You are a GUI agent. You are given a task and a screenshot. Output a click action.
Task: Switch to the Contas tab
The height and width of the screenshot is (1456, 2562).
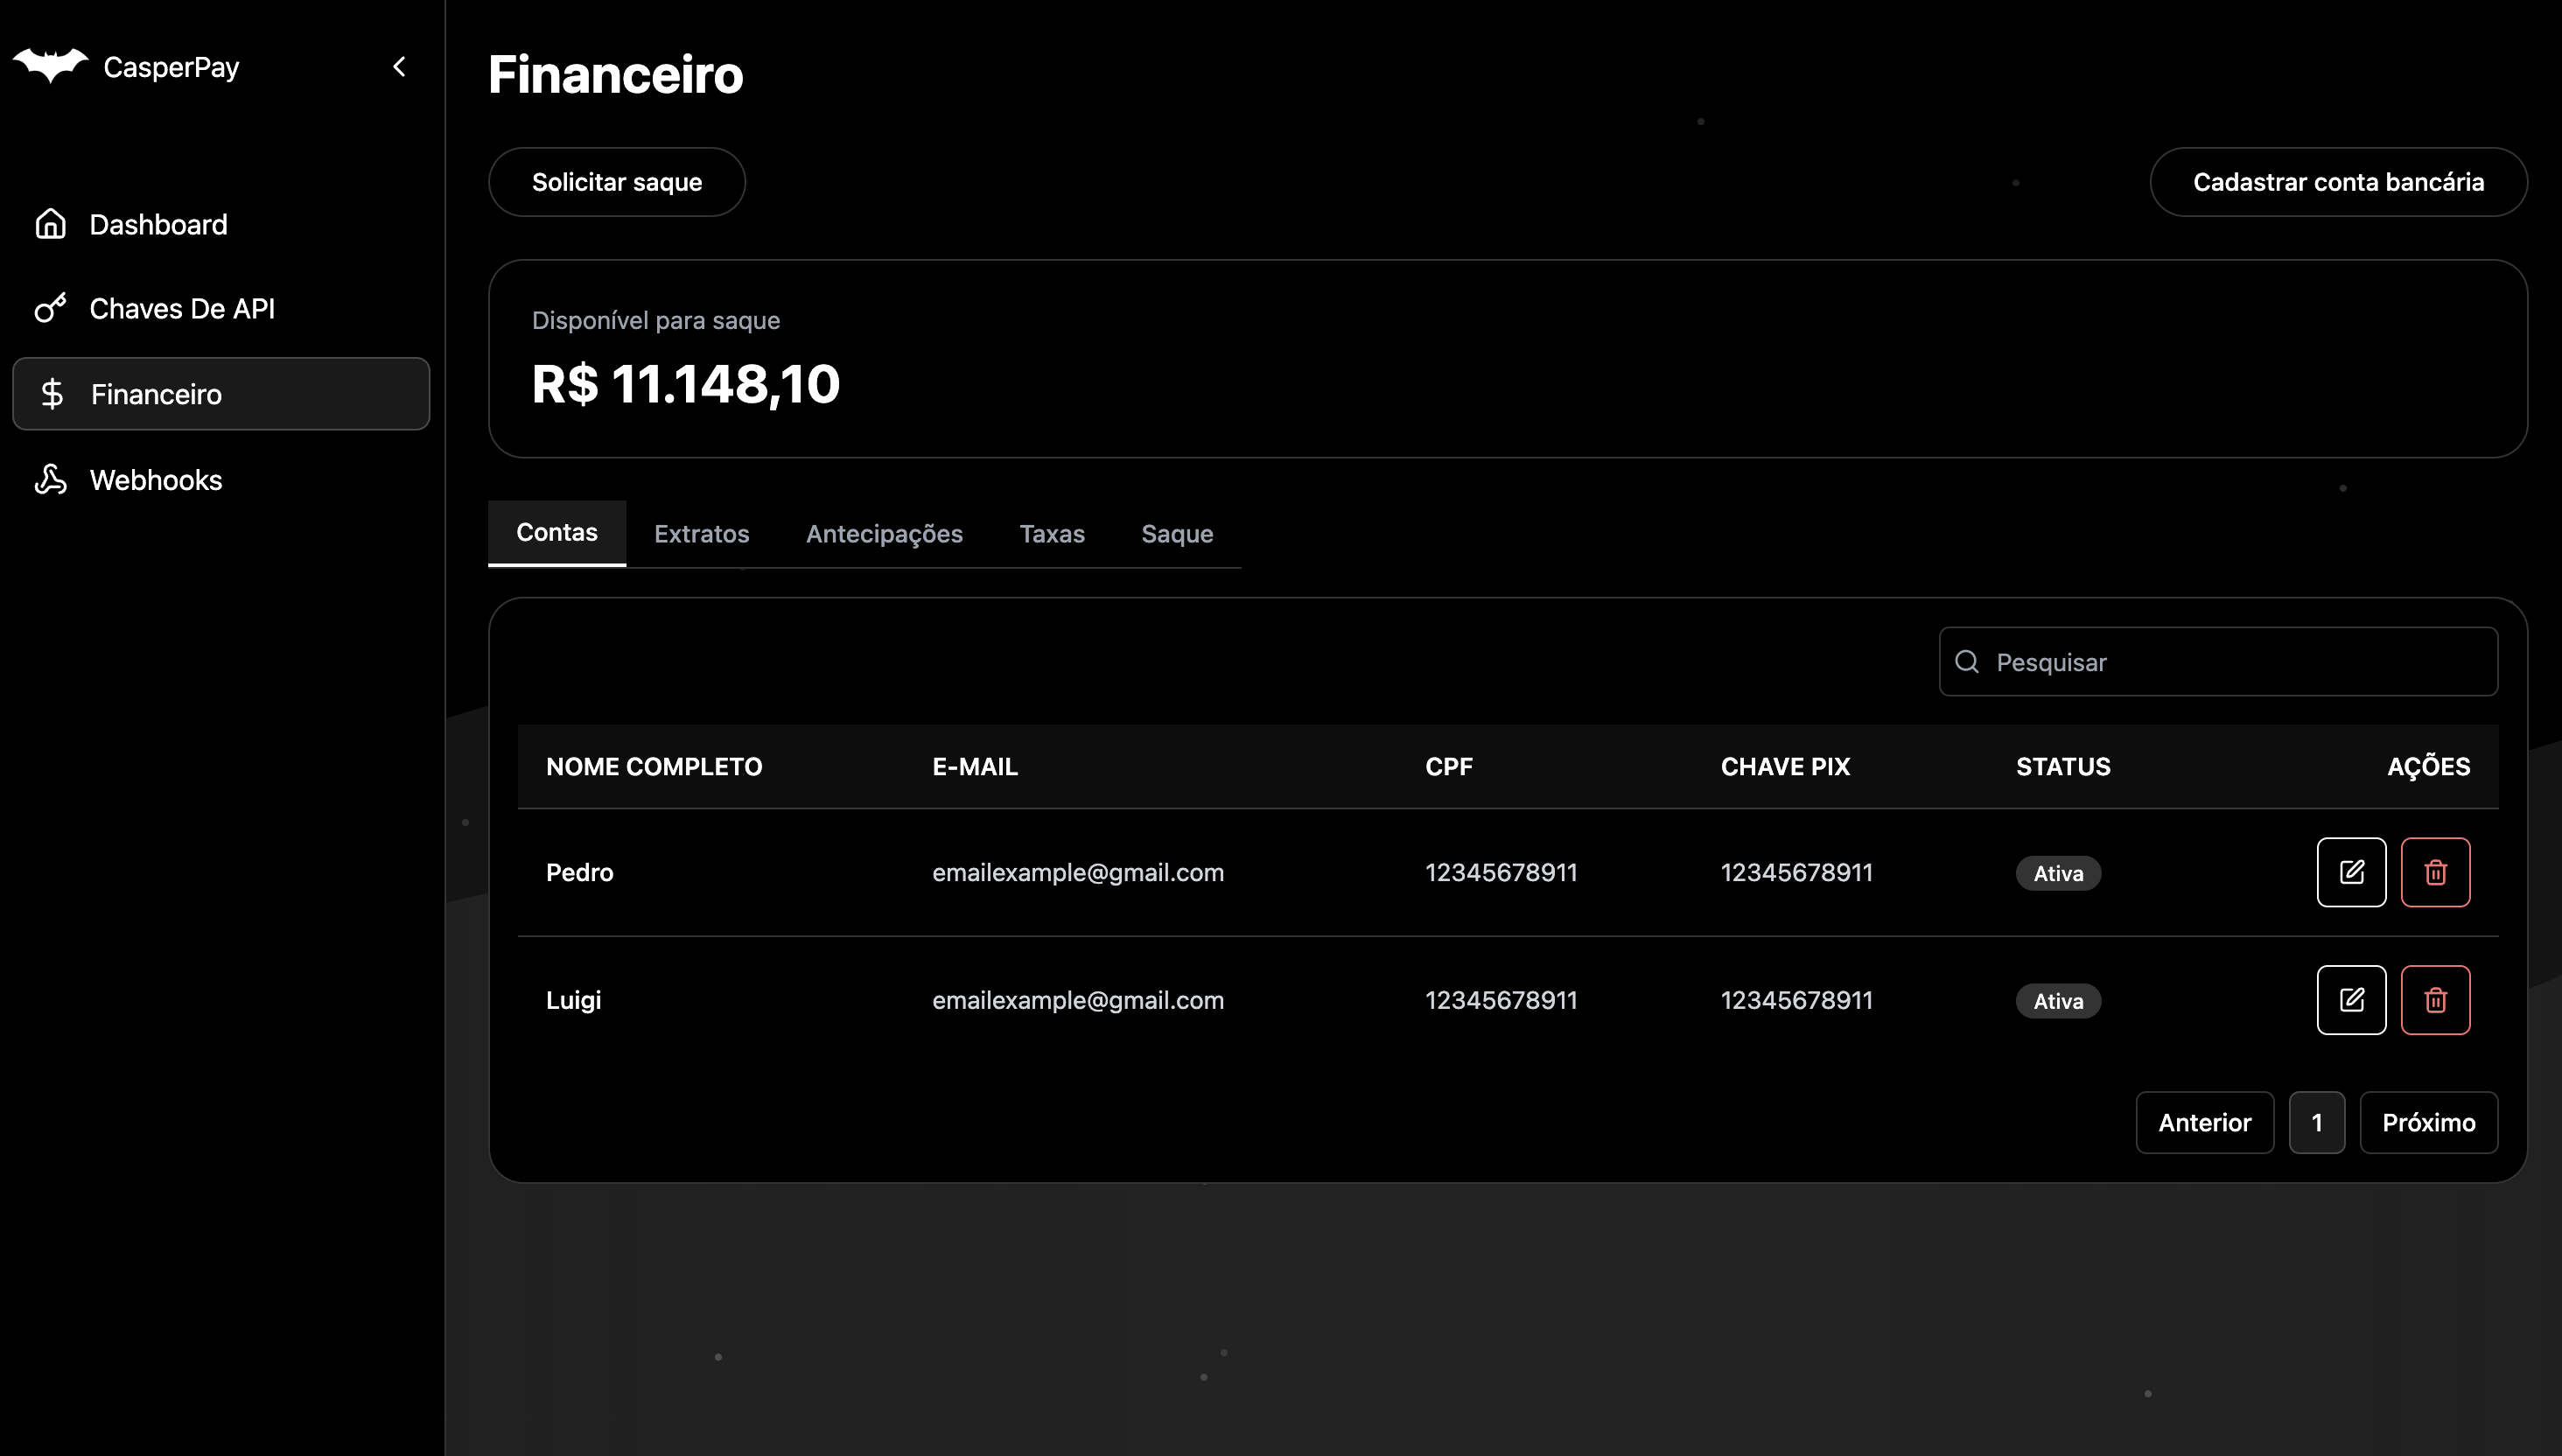click(557, 533)
